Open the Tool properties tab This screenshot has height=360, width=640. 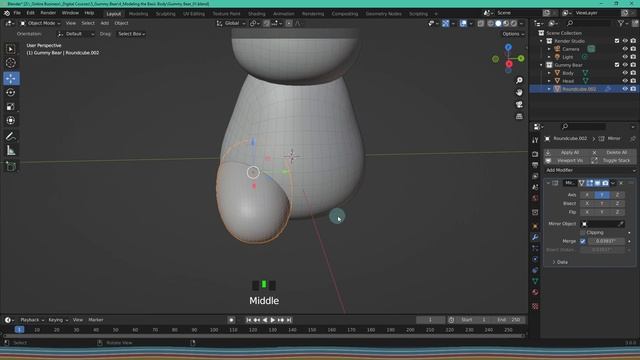click(x=535, y=140)
